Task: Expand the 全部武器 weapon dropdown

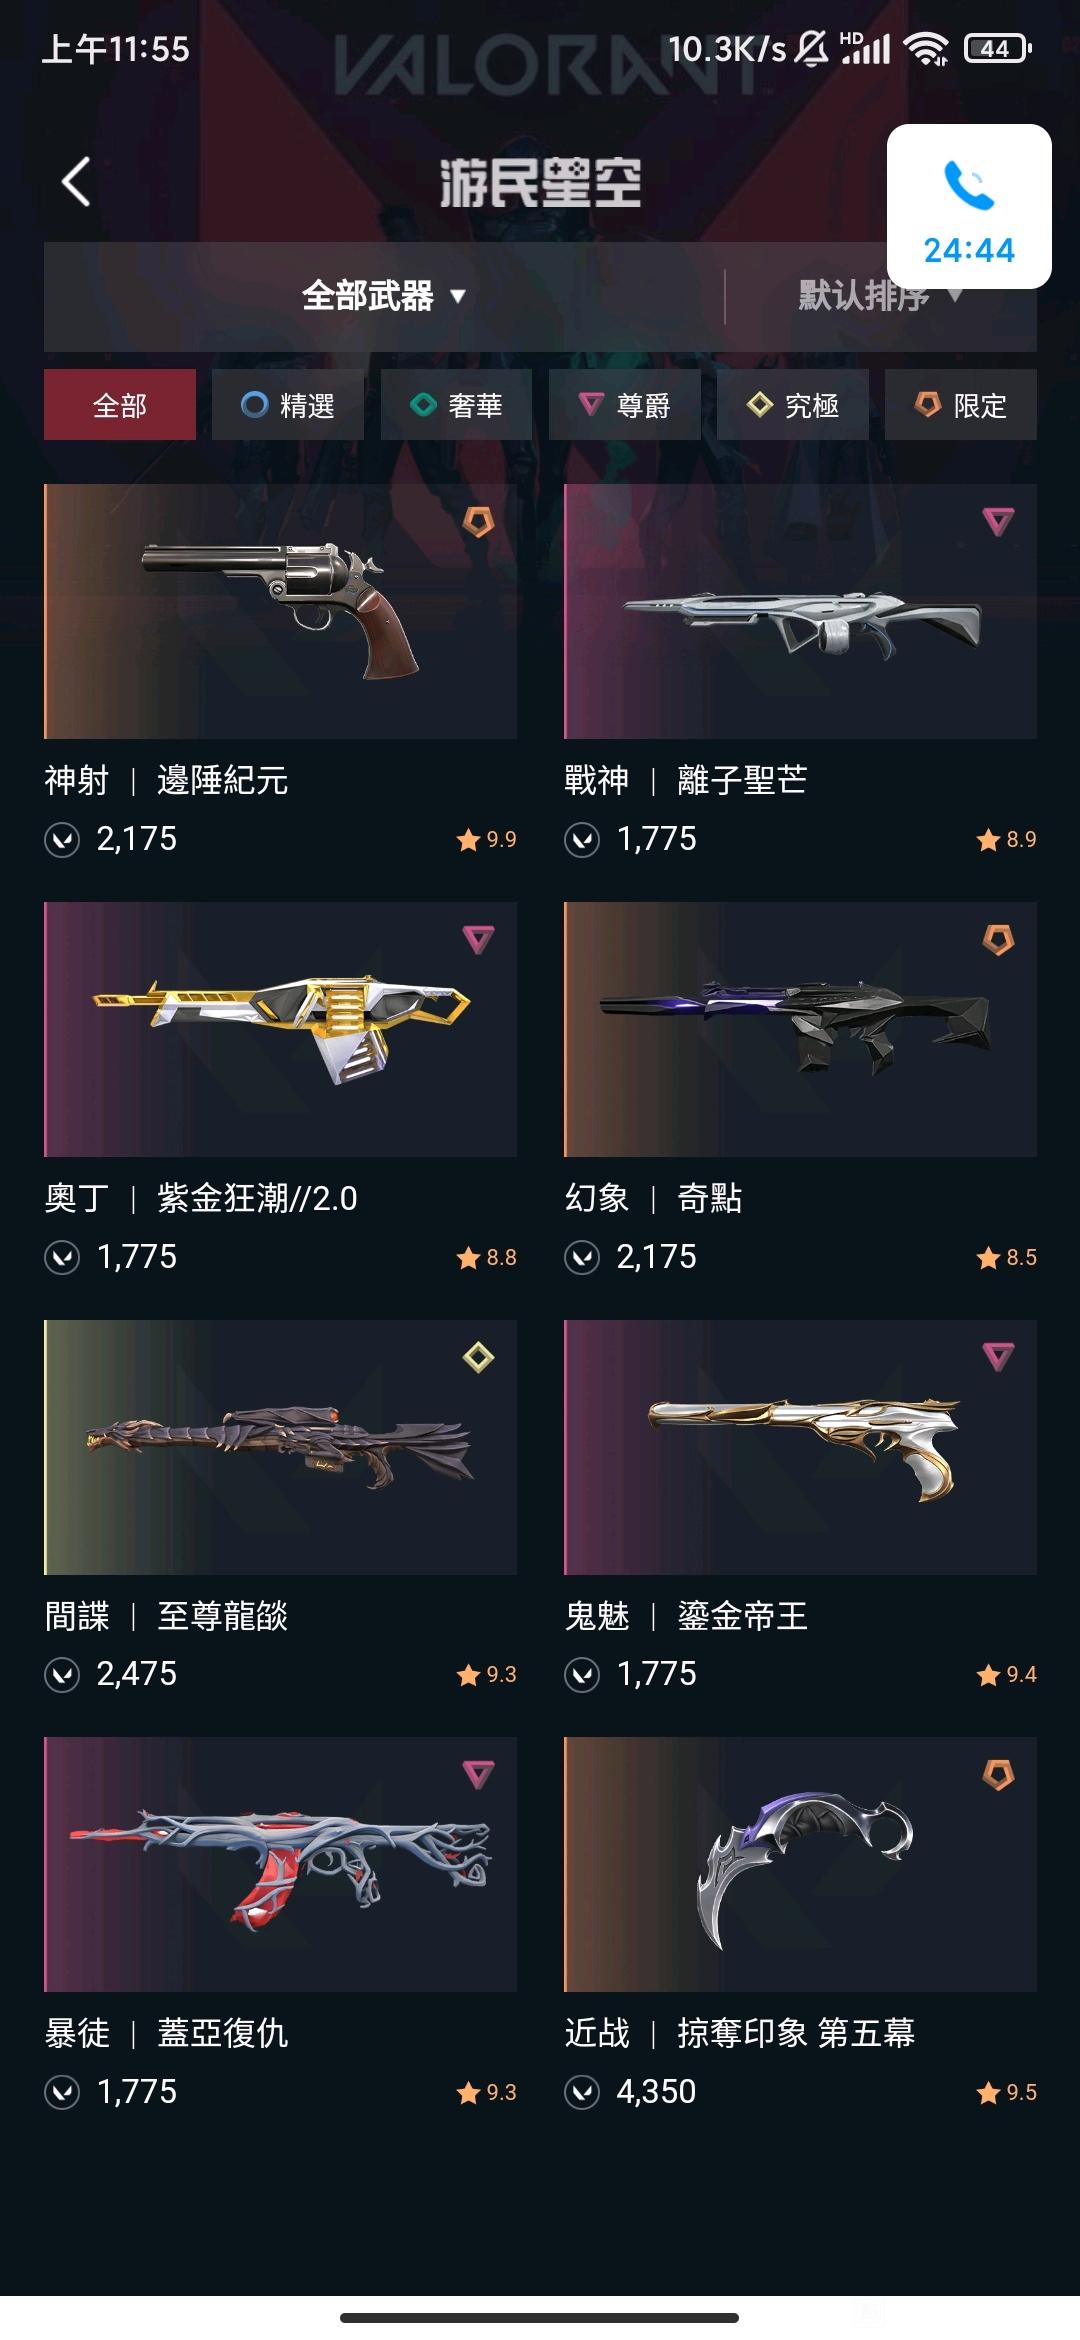Action: [x=384, y=296]
